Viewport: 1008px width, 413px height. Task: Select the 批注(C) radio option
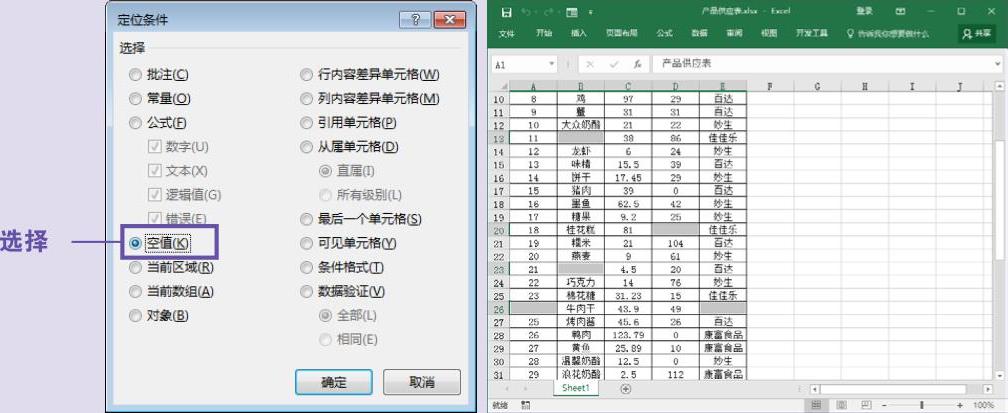[x=158, y=75]
